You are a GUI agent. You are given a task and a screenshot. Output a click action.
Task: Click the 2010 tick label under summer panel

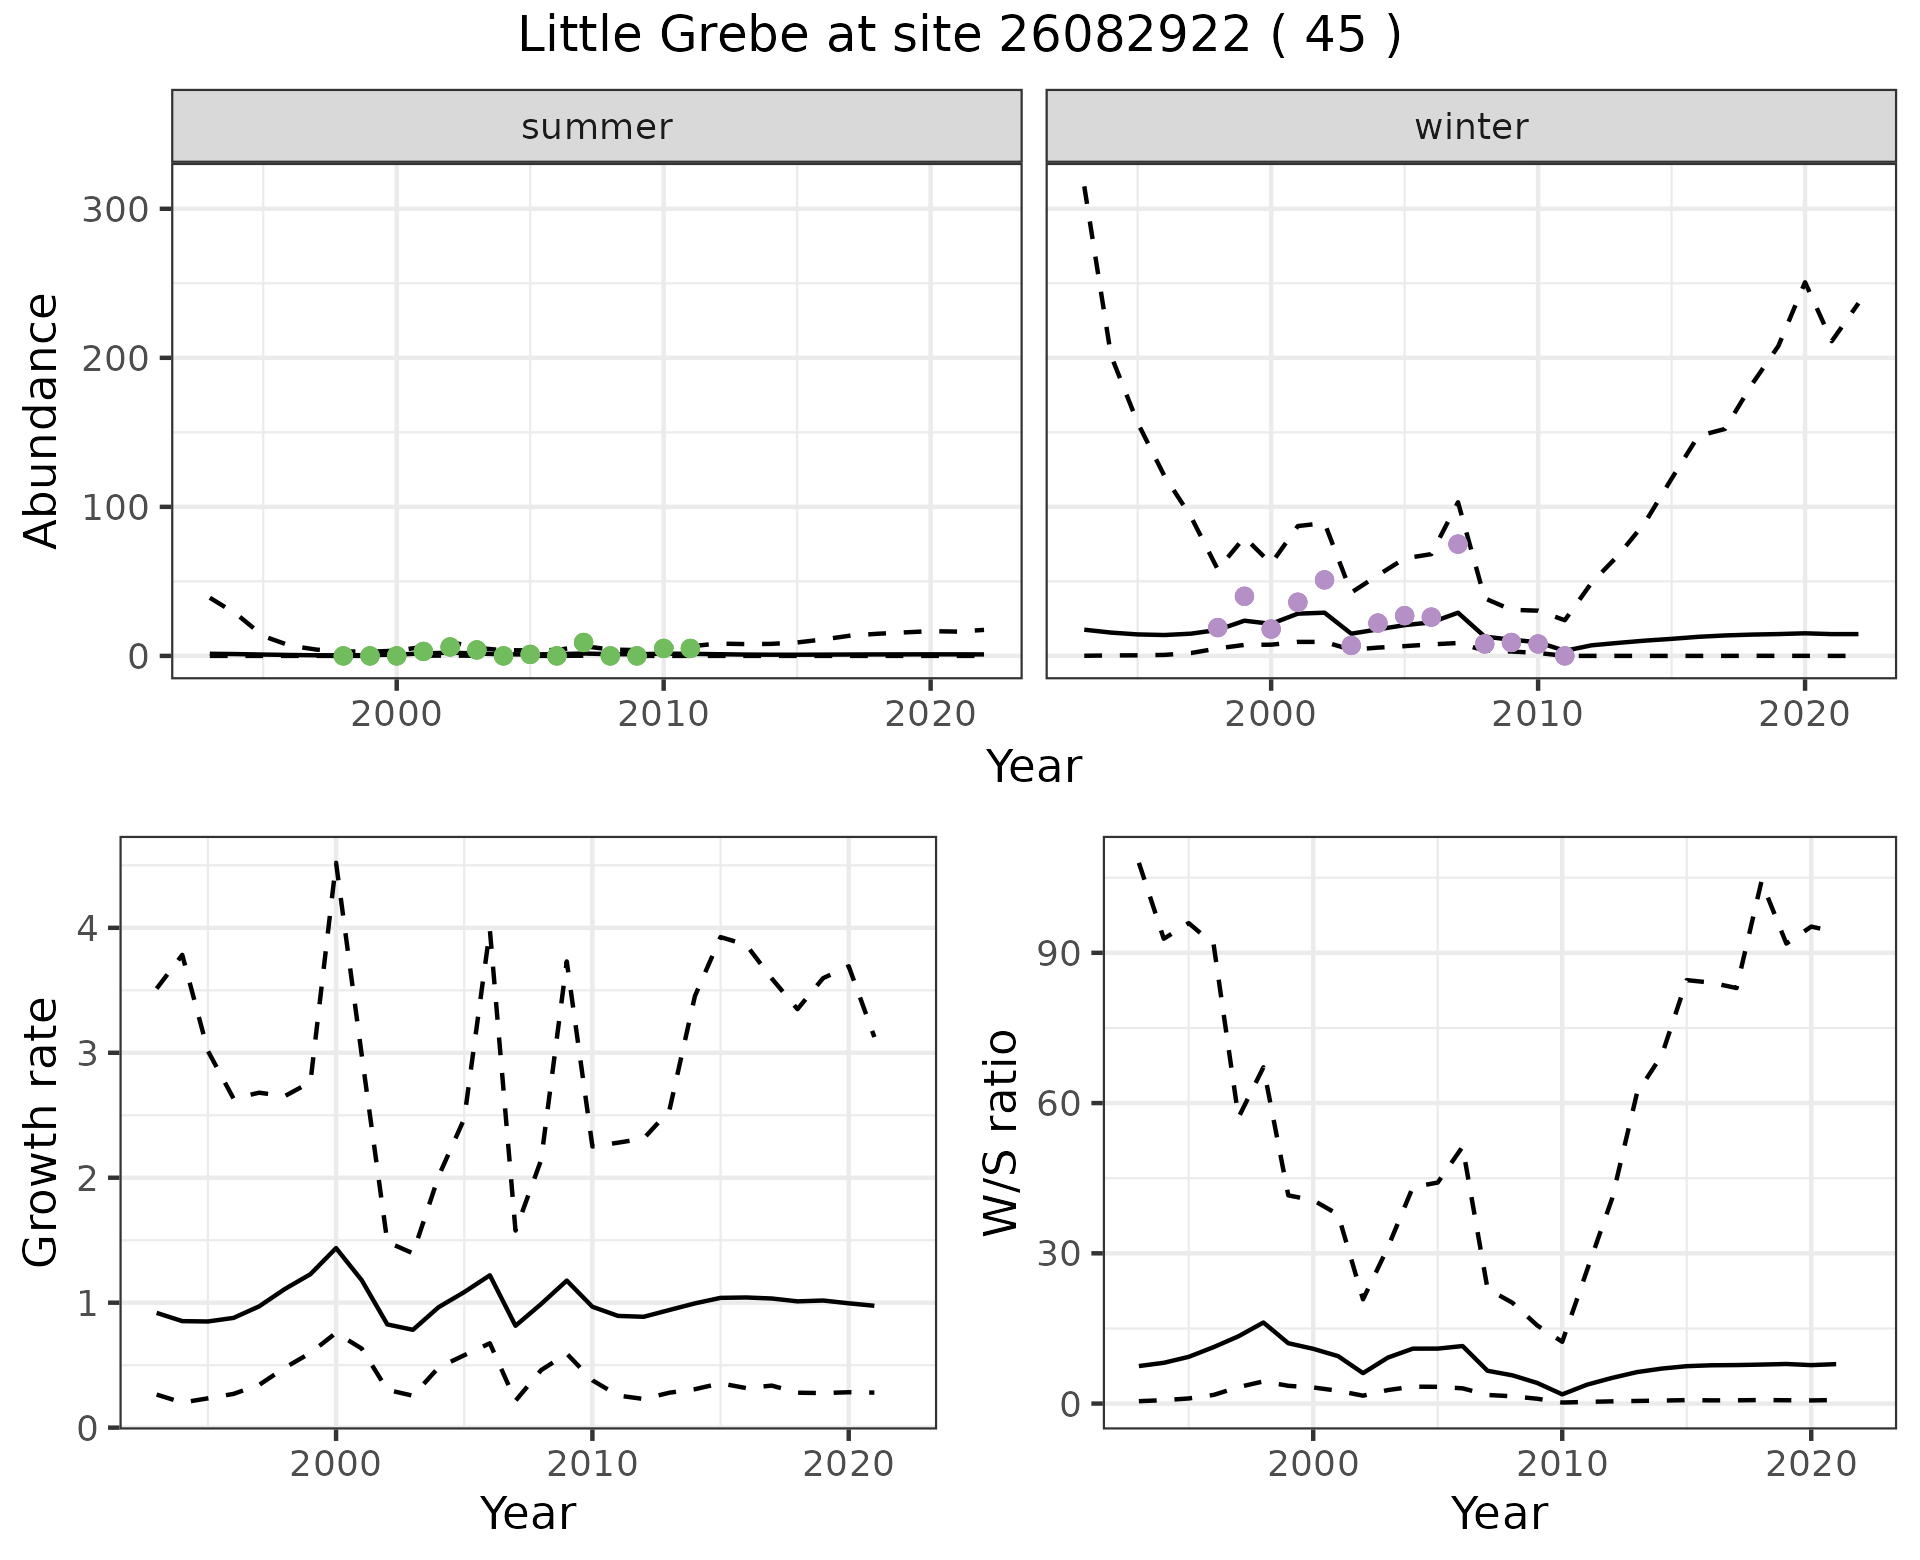point(663,715)
